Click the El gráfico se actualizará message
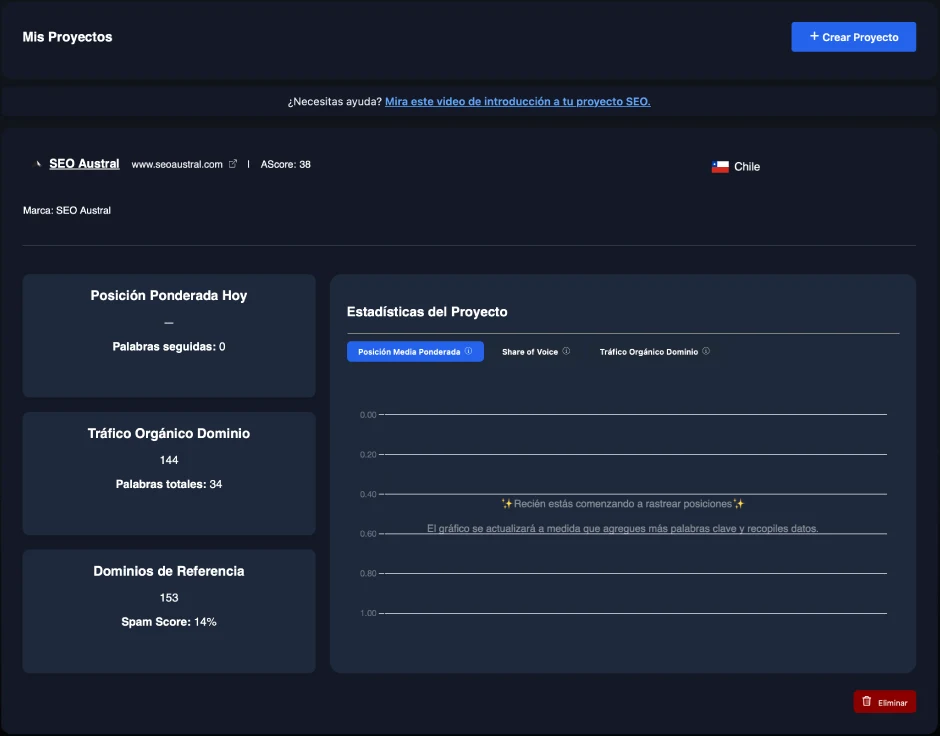Image resolution: width=940 pixels, height=736 pixels. [622, 528]
